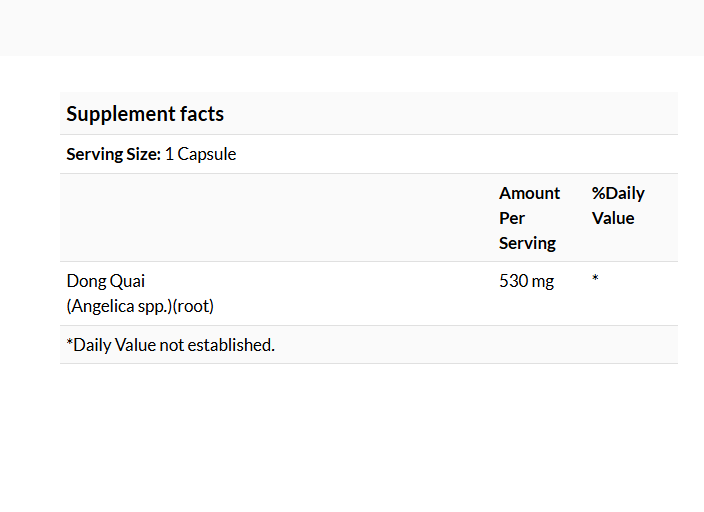
Task: Select the 530 mg amount value
Action: (526, 281)
